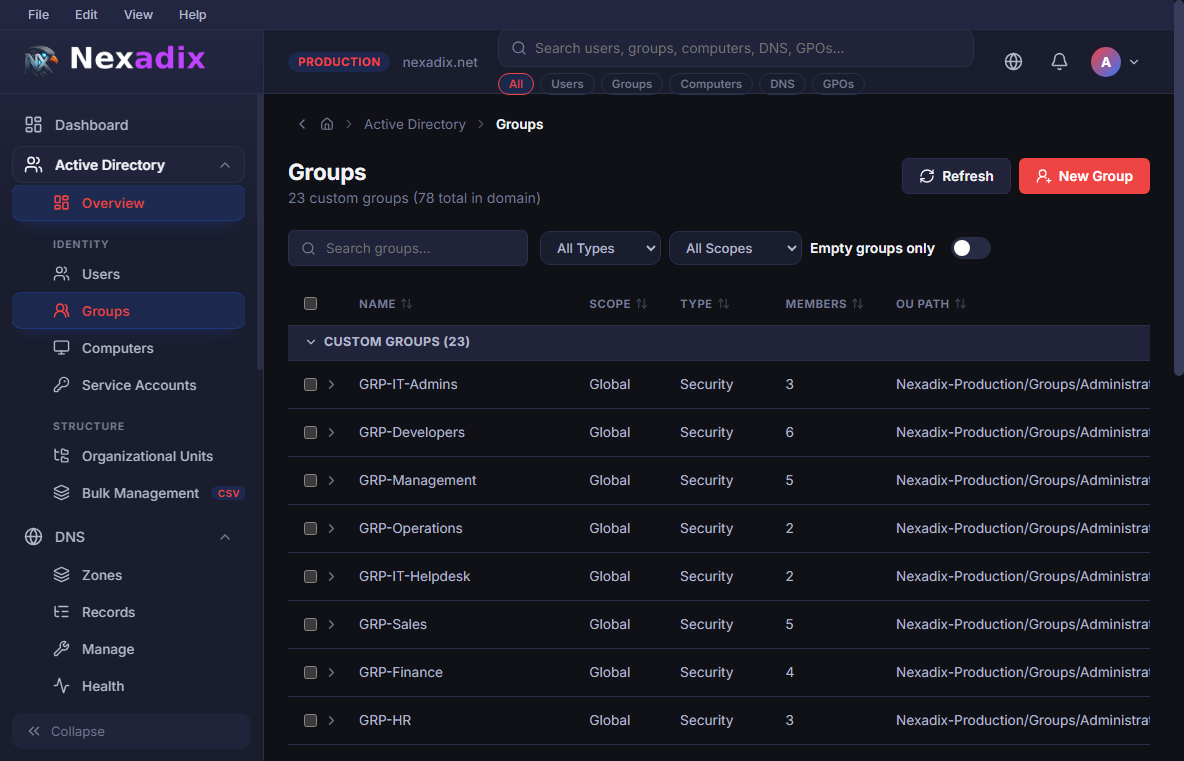Click the user avatar labeled A
Image resolution: width=1184 pixels, height=761 pixels.
tap(1105, 62)
